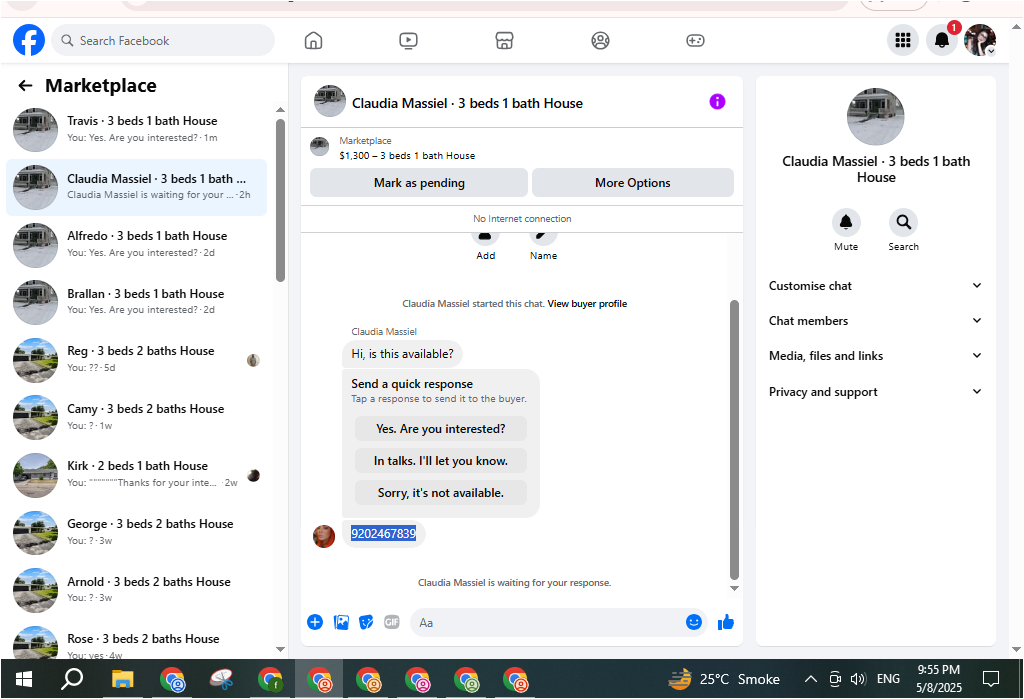This screenshot has width=1024, height=699.
Task: Search in conversation magnifier icon
Action: click(903, 223)
